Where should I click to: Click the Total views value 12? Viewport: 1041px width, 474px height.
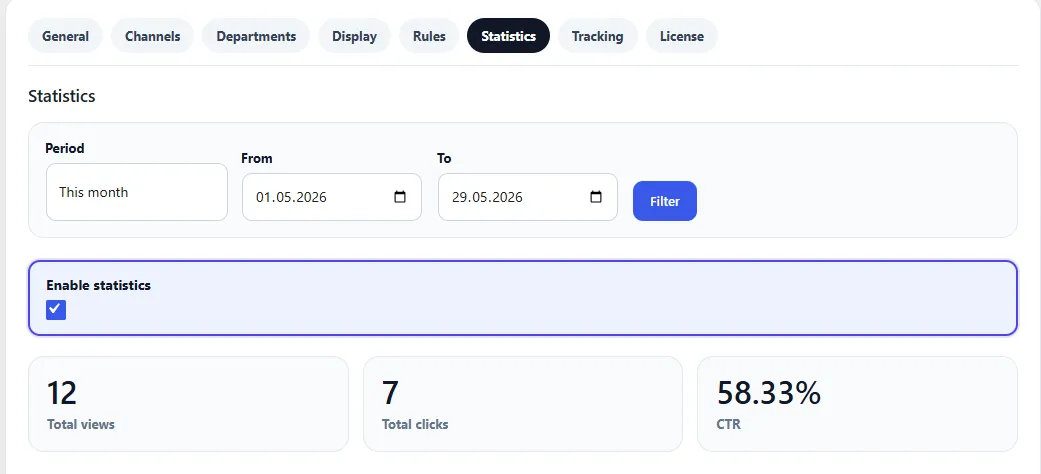[62, 393]
